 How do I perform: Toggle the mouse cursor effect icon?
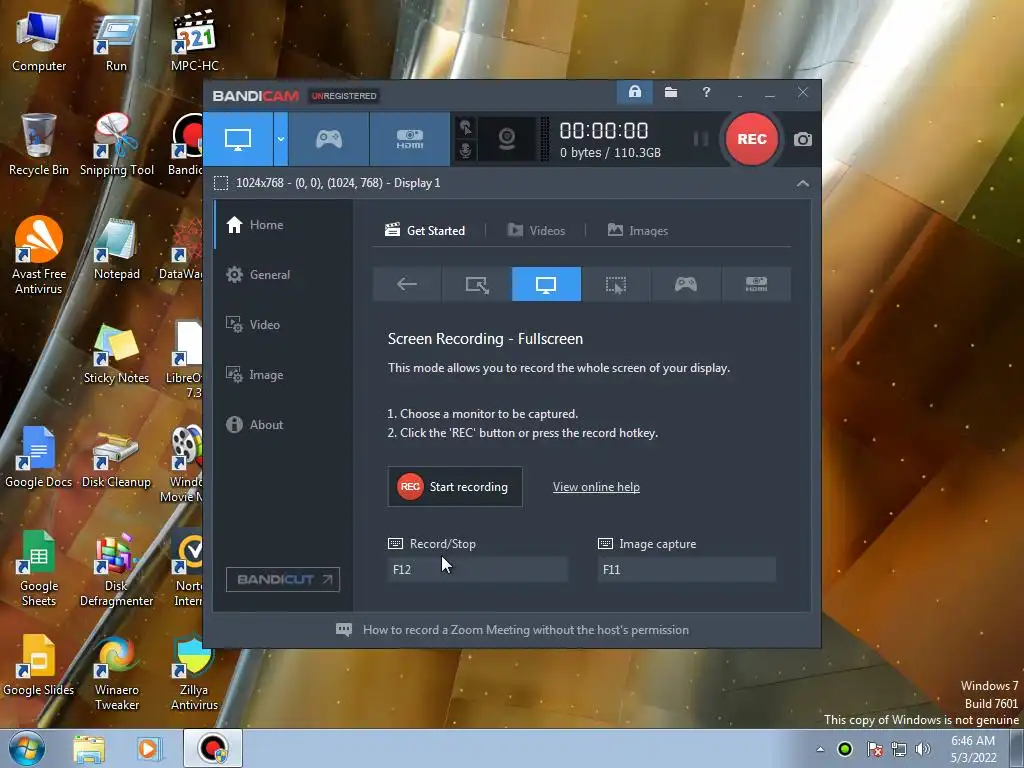[x=465, y=127]
